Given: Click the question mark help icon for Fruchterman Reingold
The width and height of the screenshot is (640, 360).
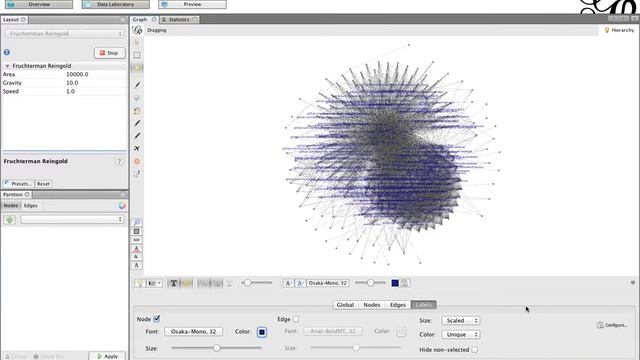Looking at the screenshot, I should coord(119,161).
